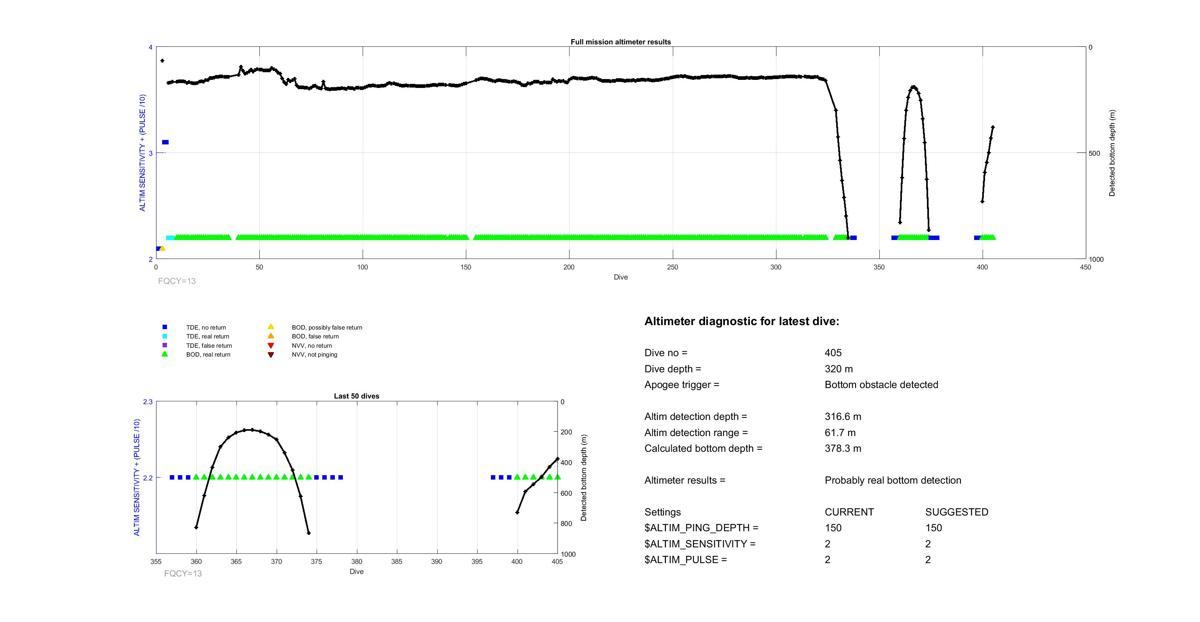Click the blue square marker at dive 4 on top chart
The height and width of the screenshot is (622, 1200).
(x=165, y=142)
